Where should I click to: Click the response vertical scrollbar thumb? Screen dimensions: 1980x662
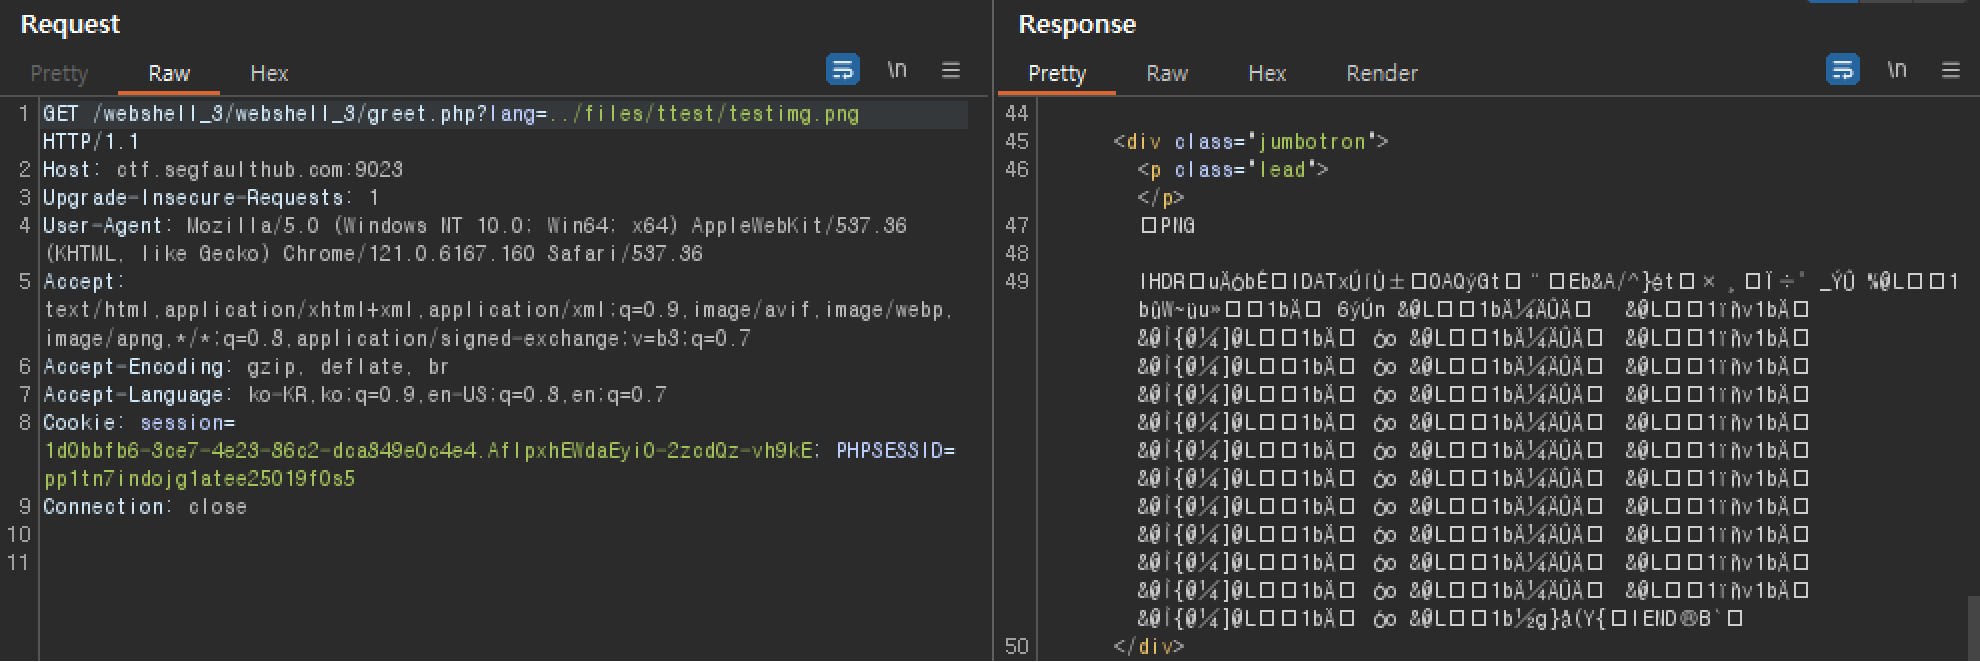pyautogui.click(x=1973, y=628)
